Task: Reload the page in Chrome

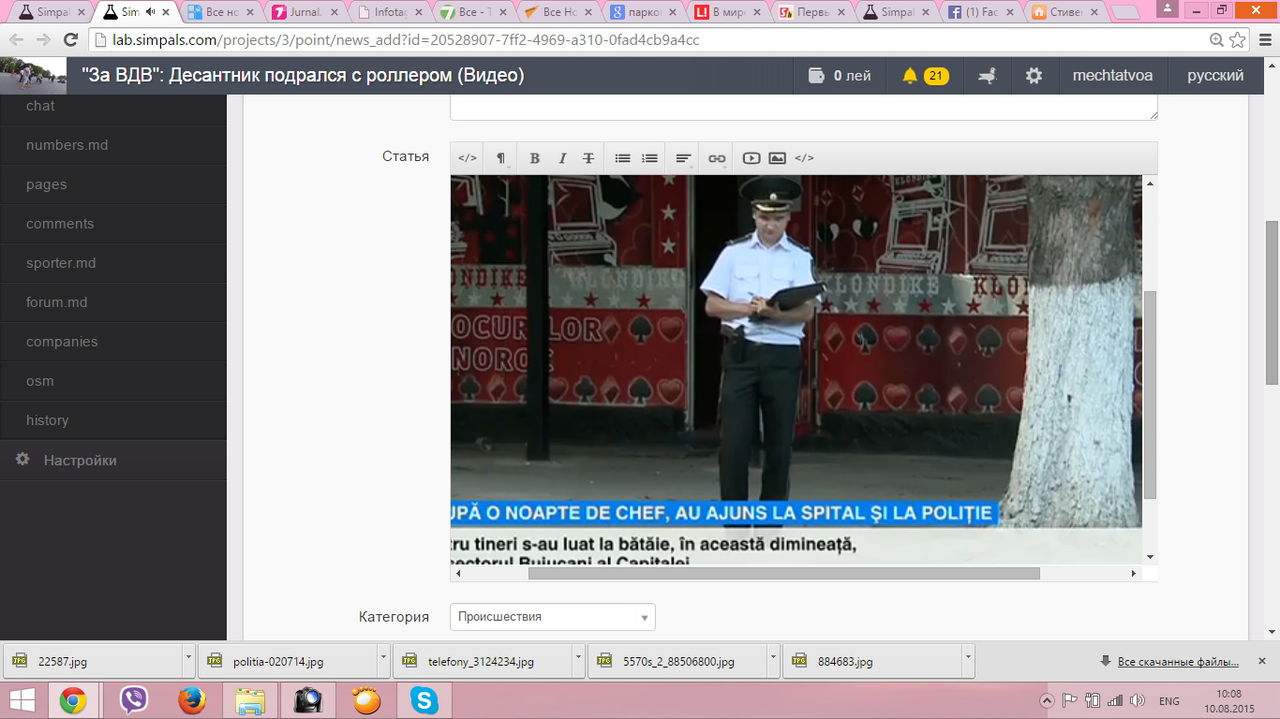Action: click(70, 40)
